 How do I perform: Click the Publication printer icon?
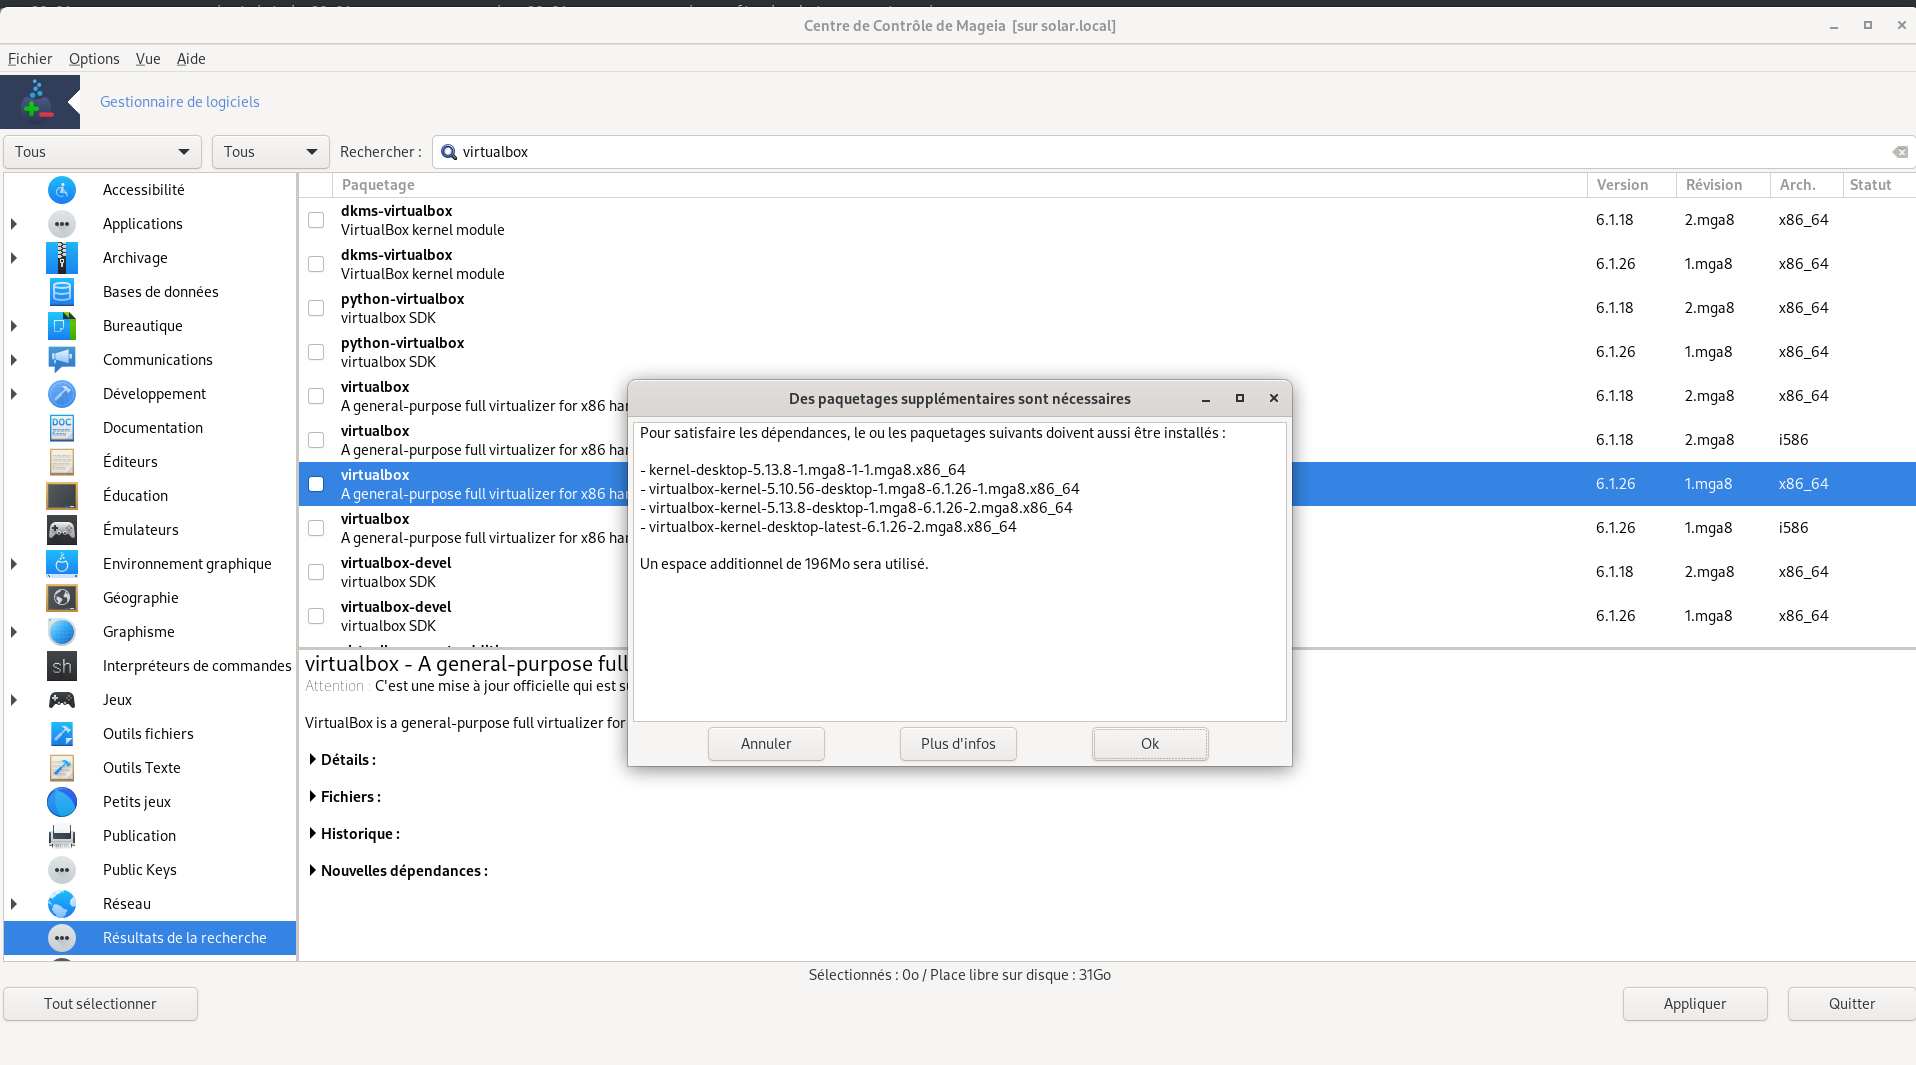pos(62,836)
